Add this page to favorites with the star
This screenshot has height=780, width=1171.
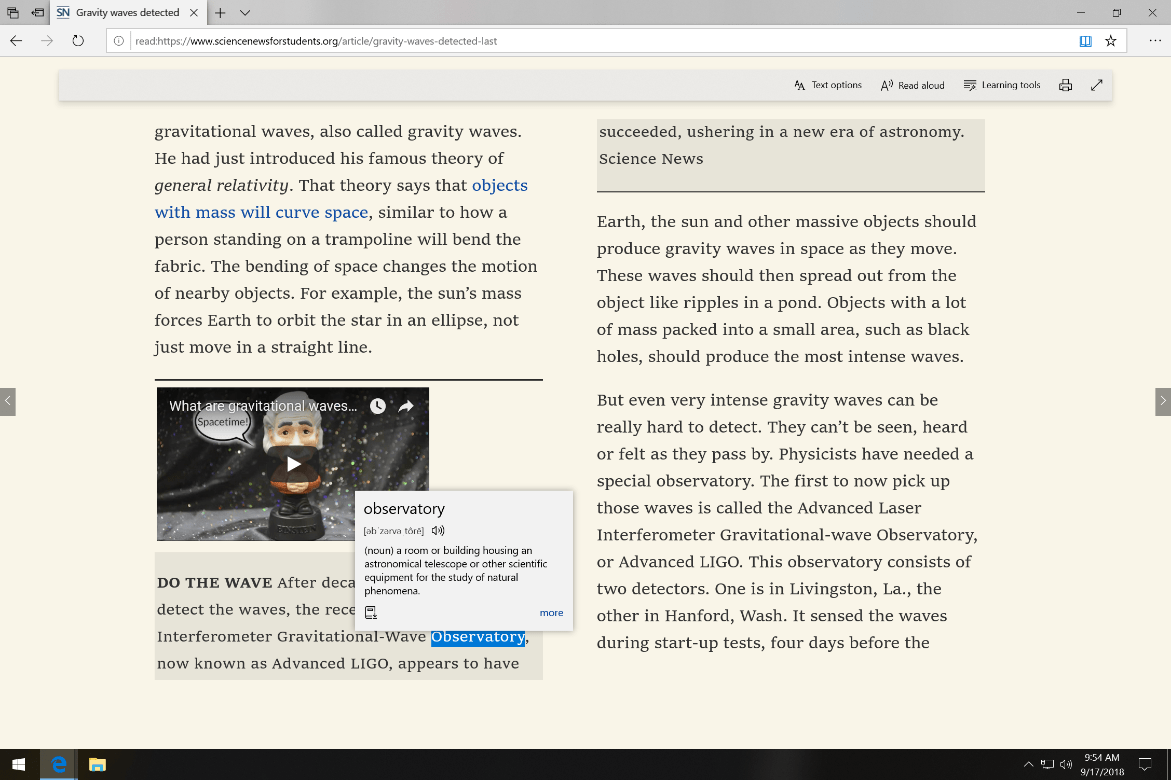[1110, 41]
